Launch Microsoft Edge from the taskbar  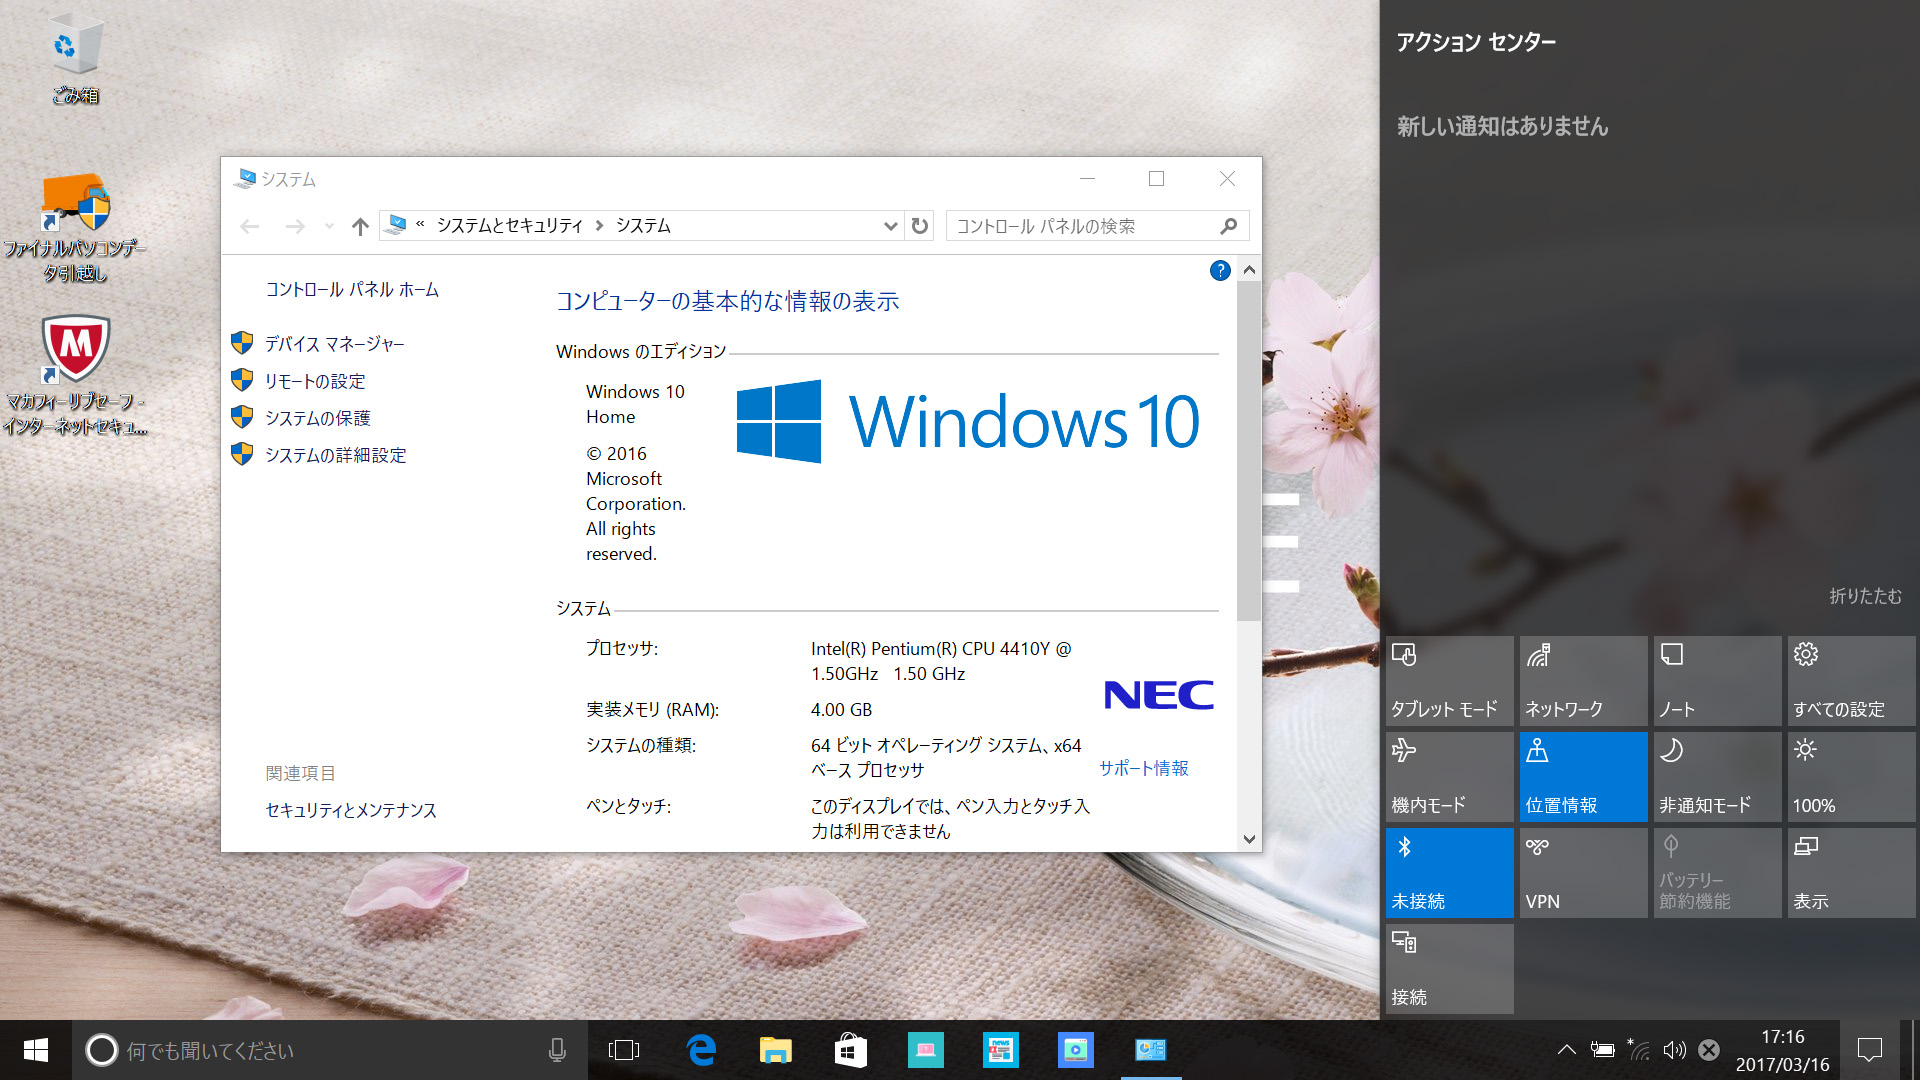[701, 1050]
